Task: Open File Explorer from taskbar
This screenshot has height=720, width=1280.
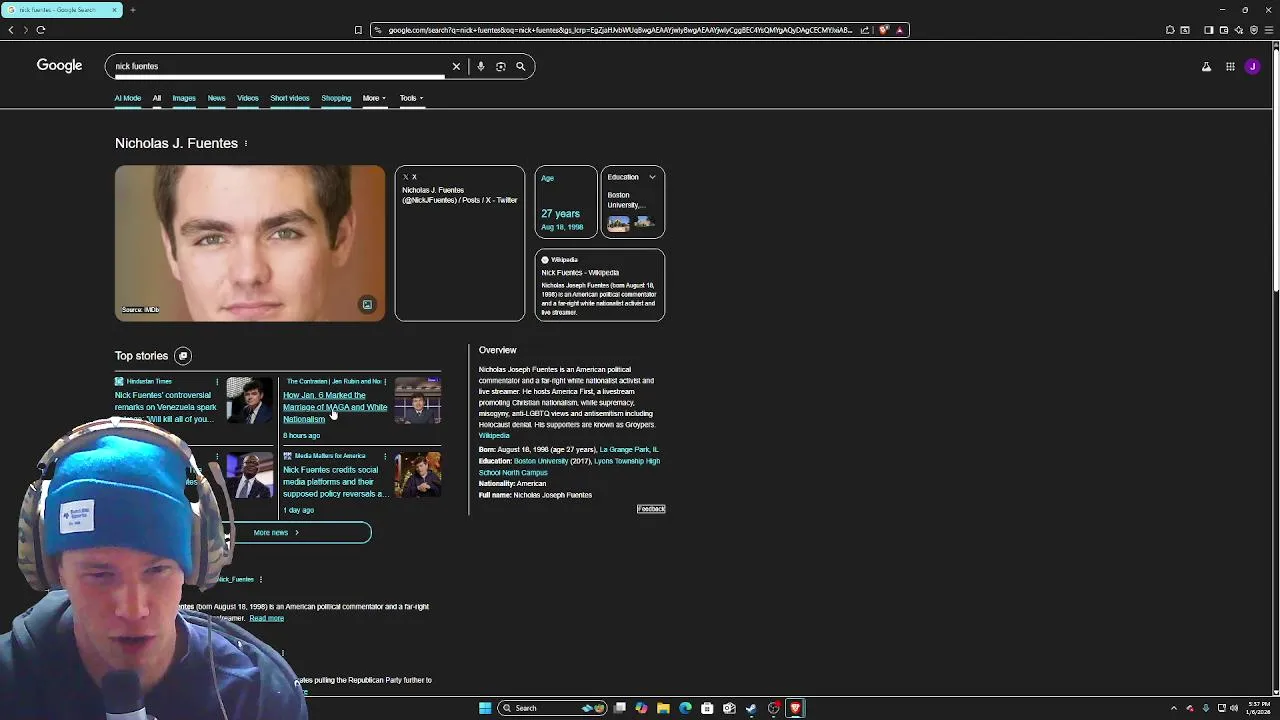Action: click(x=663, y=708)
